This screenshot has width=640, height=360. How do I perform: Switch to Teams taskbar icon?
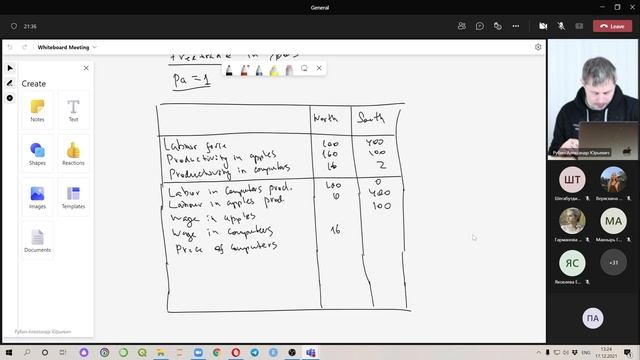coord(311,352)
